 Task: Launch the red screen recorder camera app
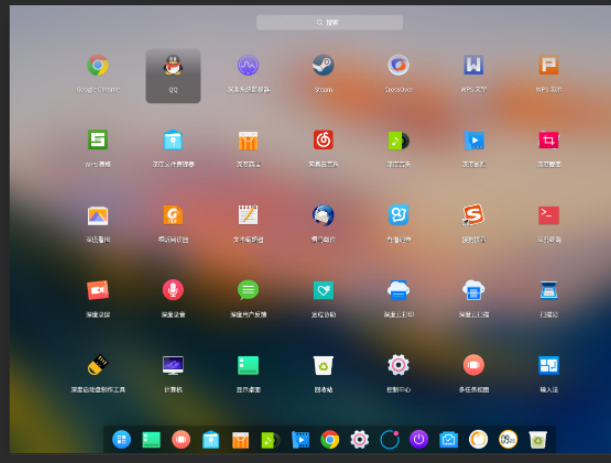click(98, 290)
